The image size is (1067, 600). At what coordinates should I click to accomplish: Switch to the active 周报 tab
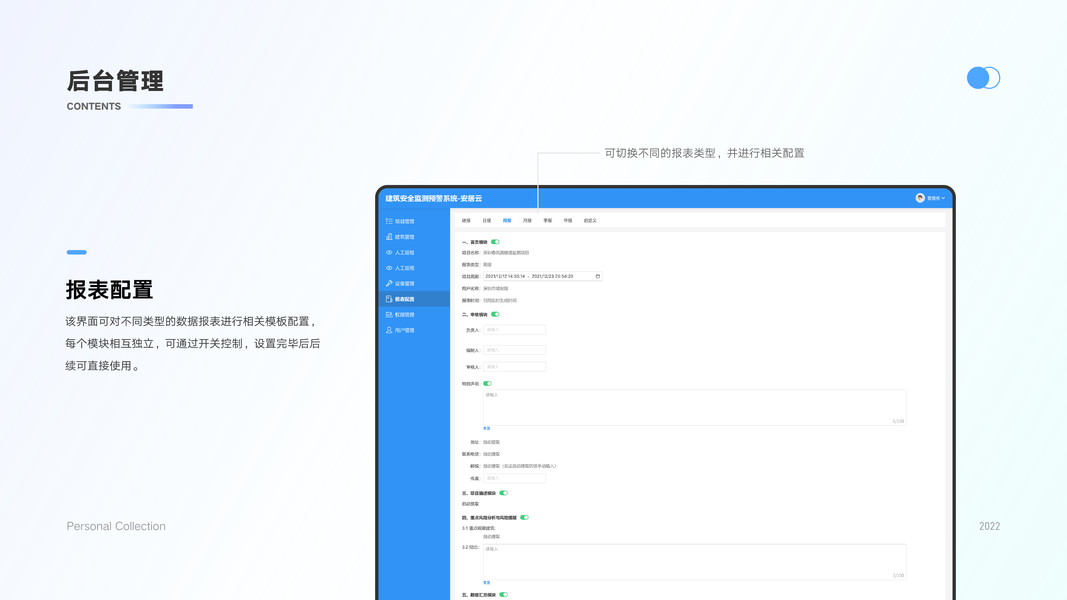click(507, 220)
